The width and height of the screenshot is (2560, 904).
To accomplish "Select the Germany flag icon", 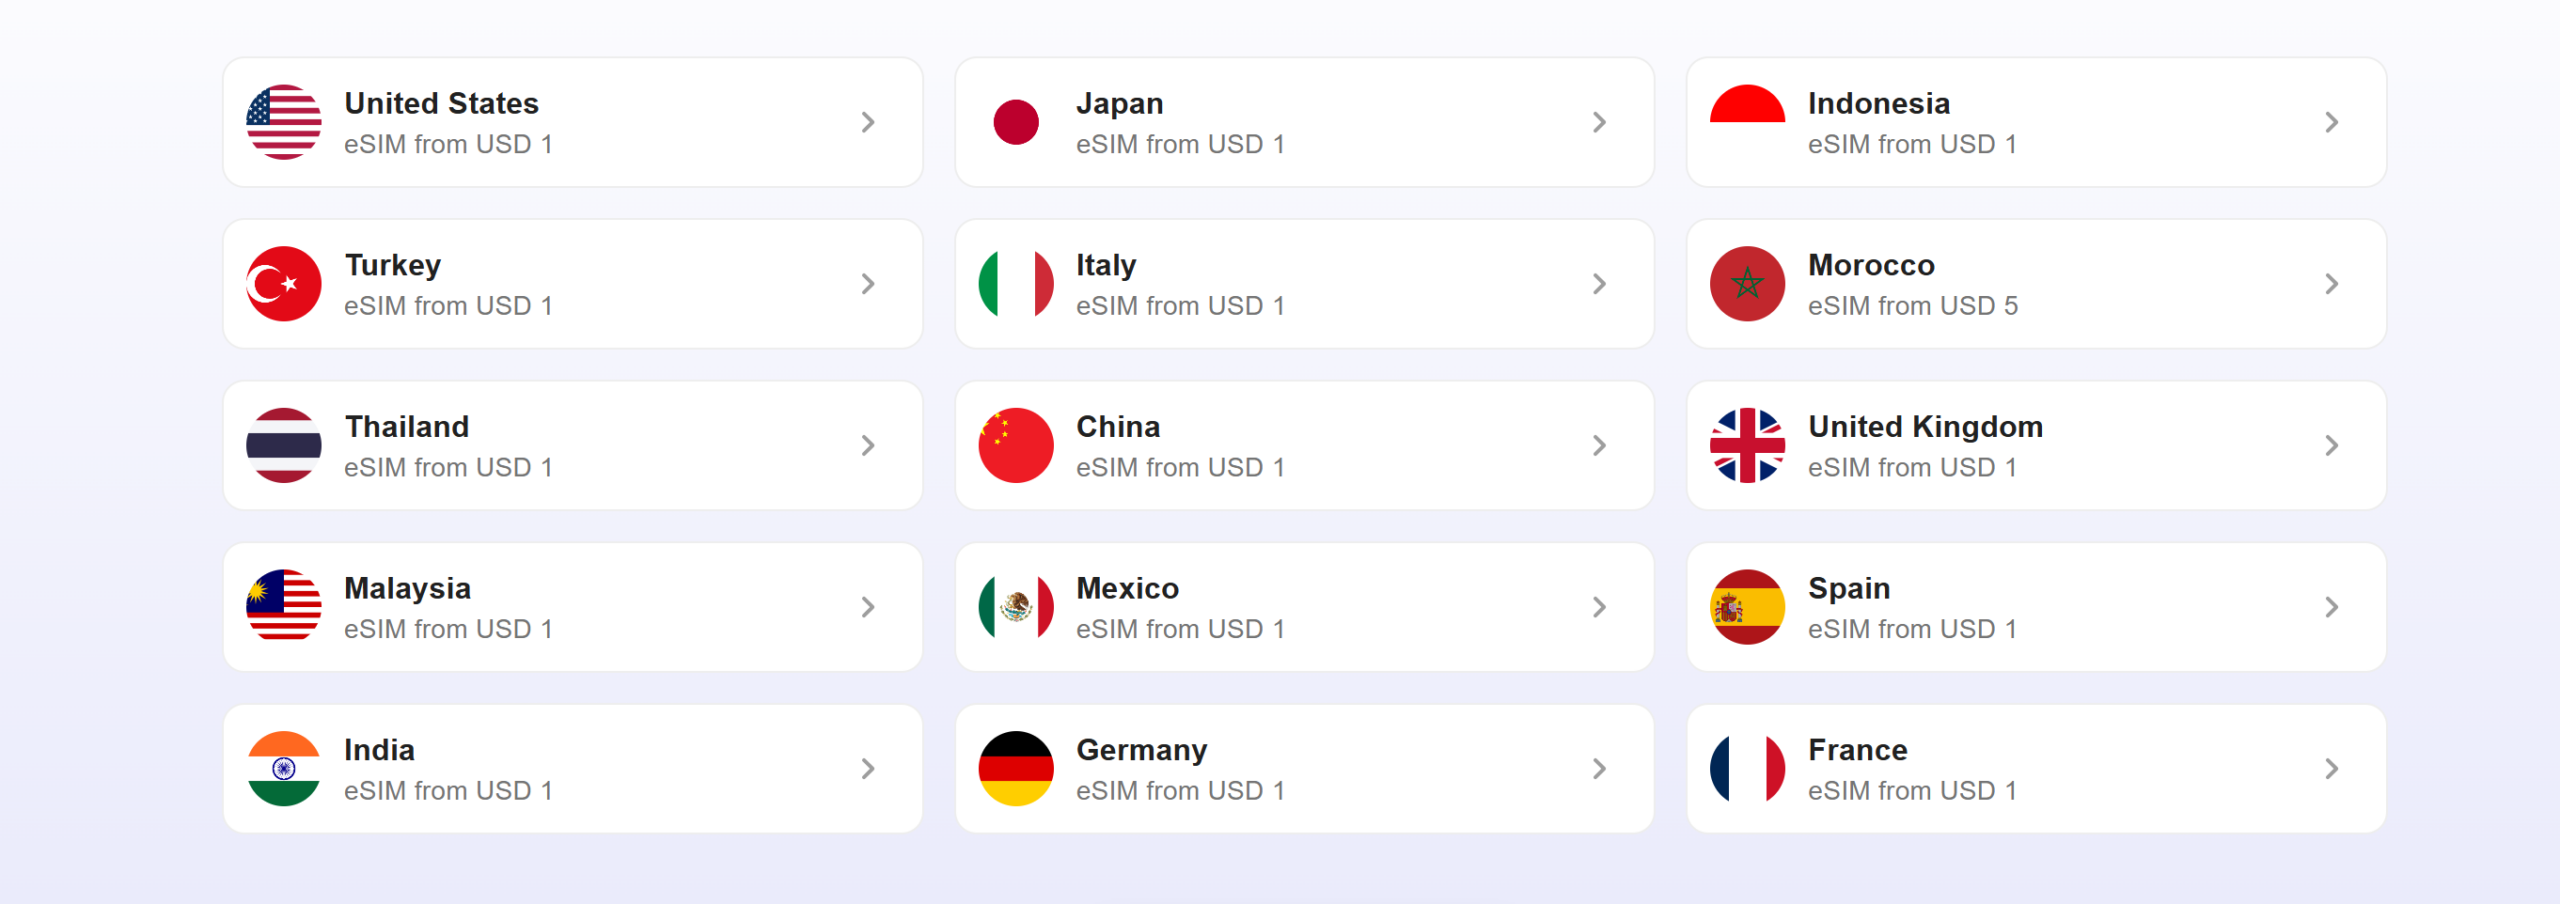I will [1016, 769].
